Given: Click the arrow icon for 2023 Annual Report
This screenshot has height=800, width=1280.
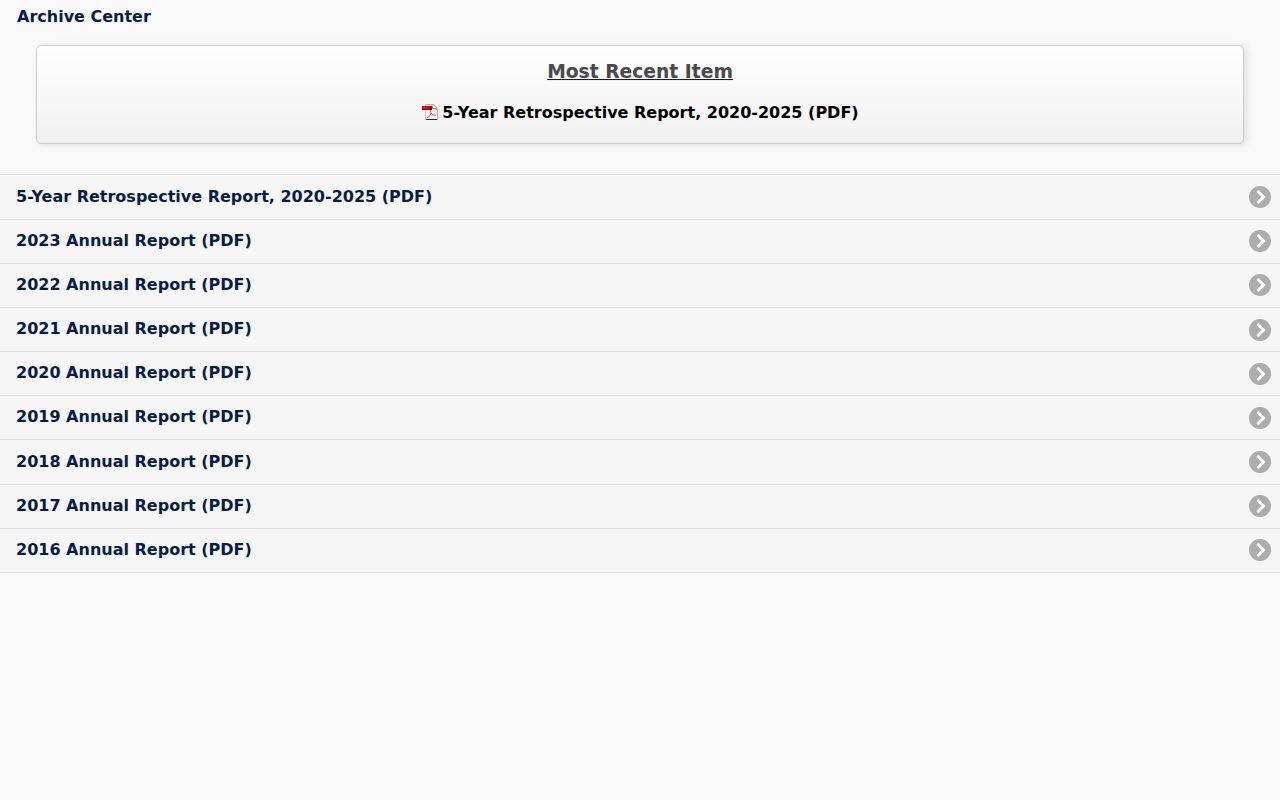Looking at the screenshot, I should coord(1260,241).
